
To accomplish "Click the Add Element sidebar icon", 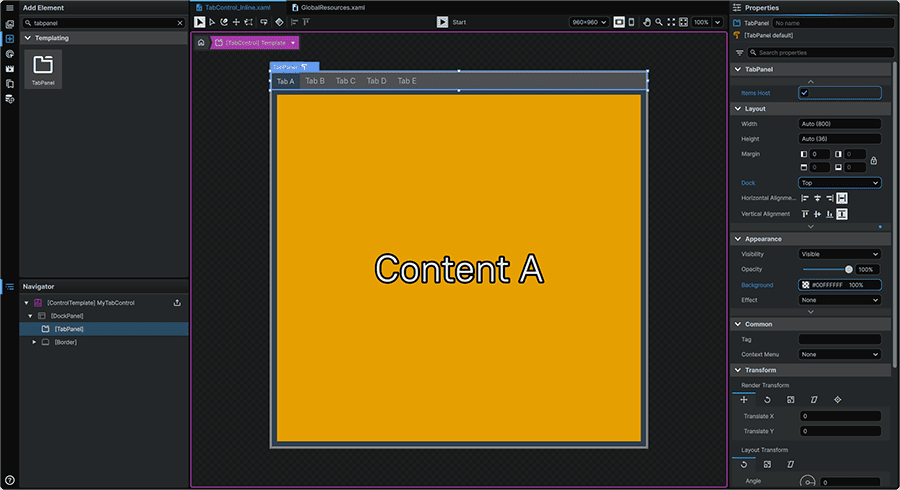I will coord(10,39).
